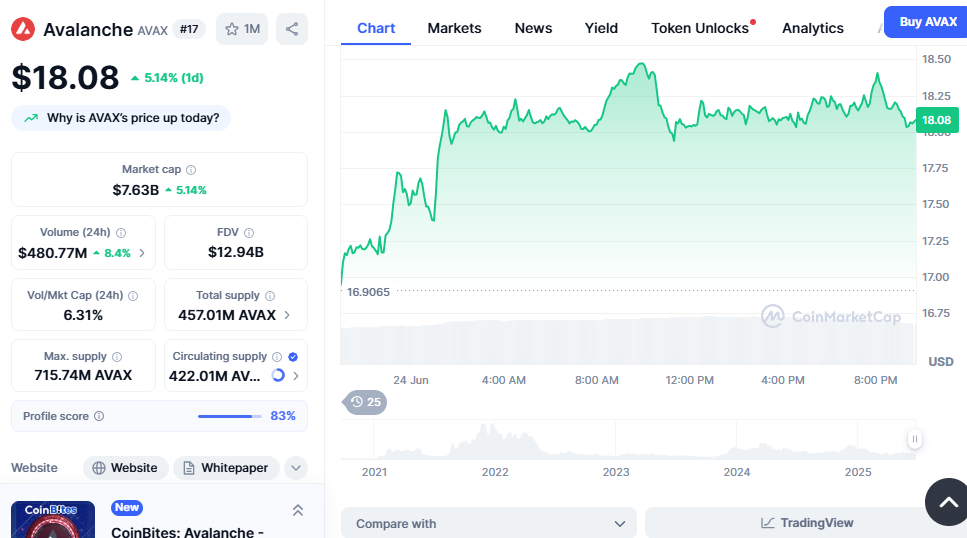Open the Analytics tab
967x538 pixels.
tap(813, 28)
